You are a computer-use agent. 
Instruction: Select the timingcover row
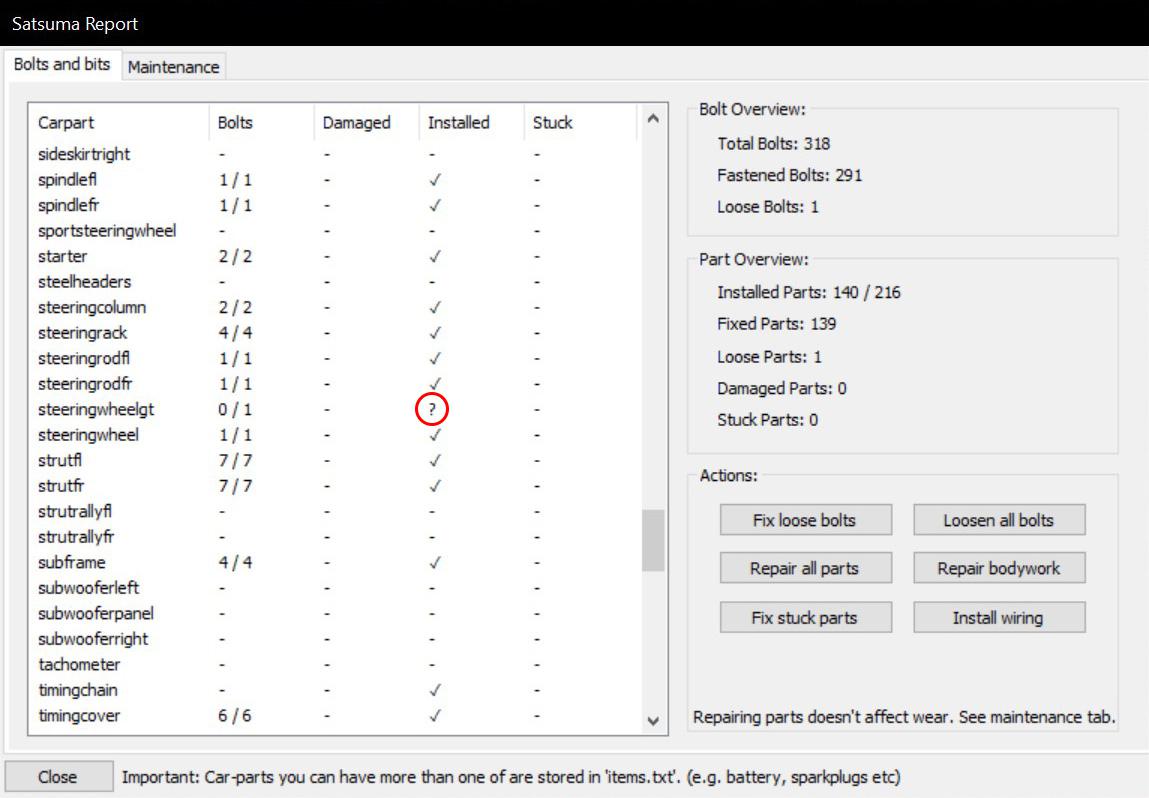[x=334, y=715]
